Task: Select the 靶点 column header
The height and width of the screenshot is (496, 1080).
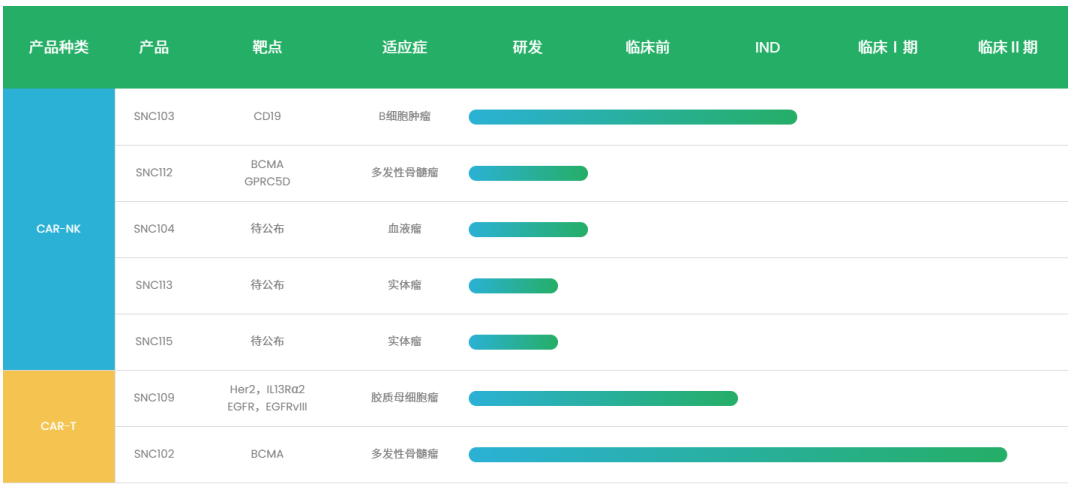Action: 267,47
